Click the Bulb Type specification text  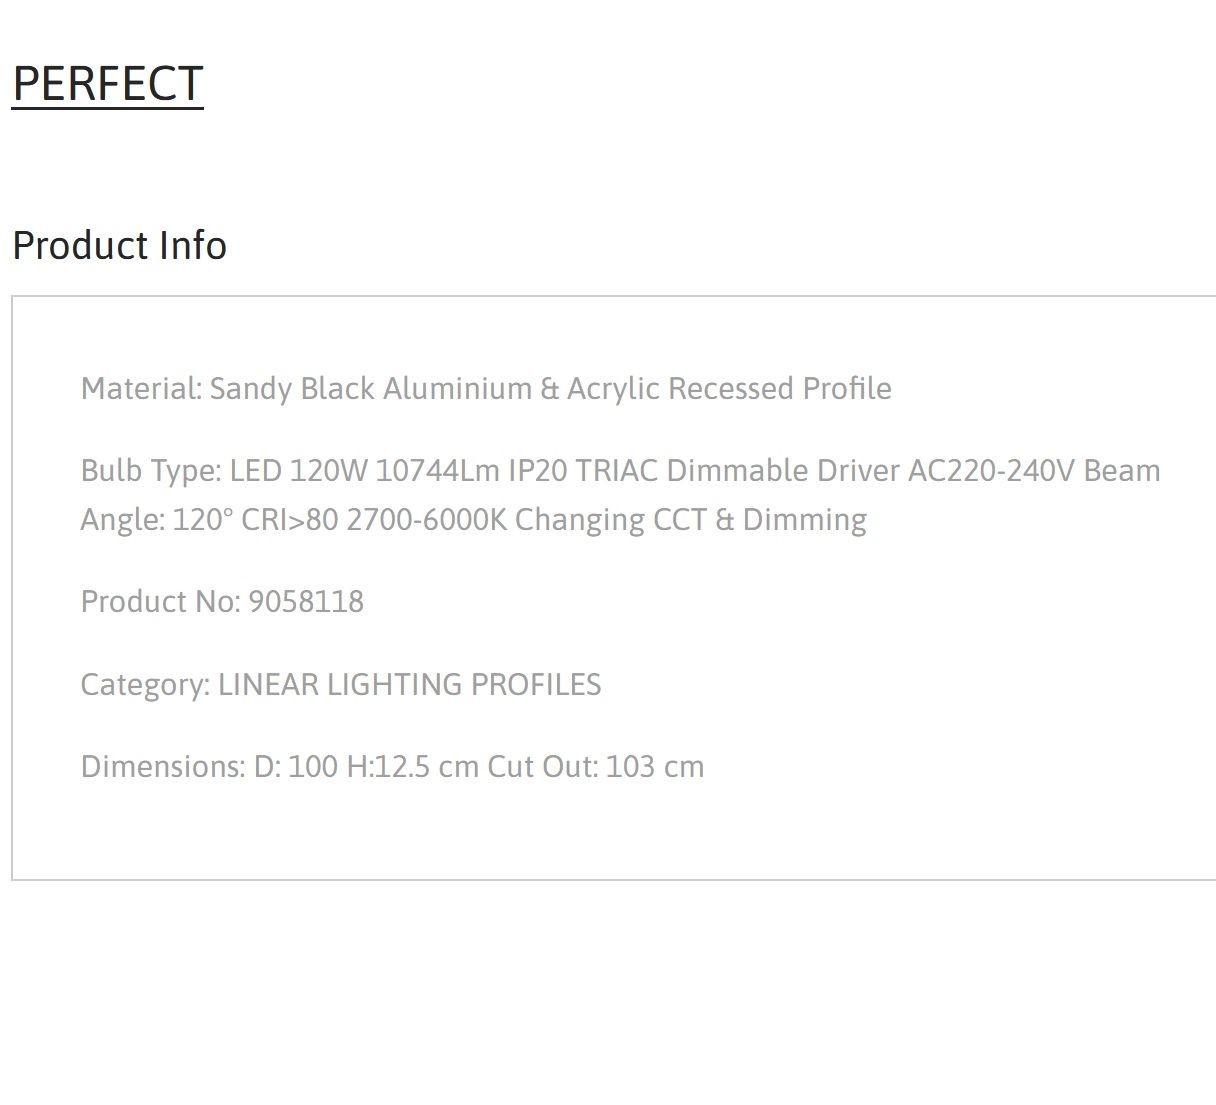point(620,495)
